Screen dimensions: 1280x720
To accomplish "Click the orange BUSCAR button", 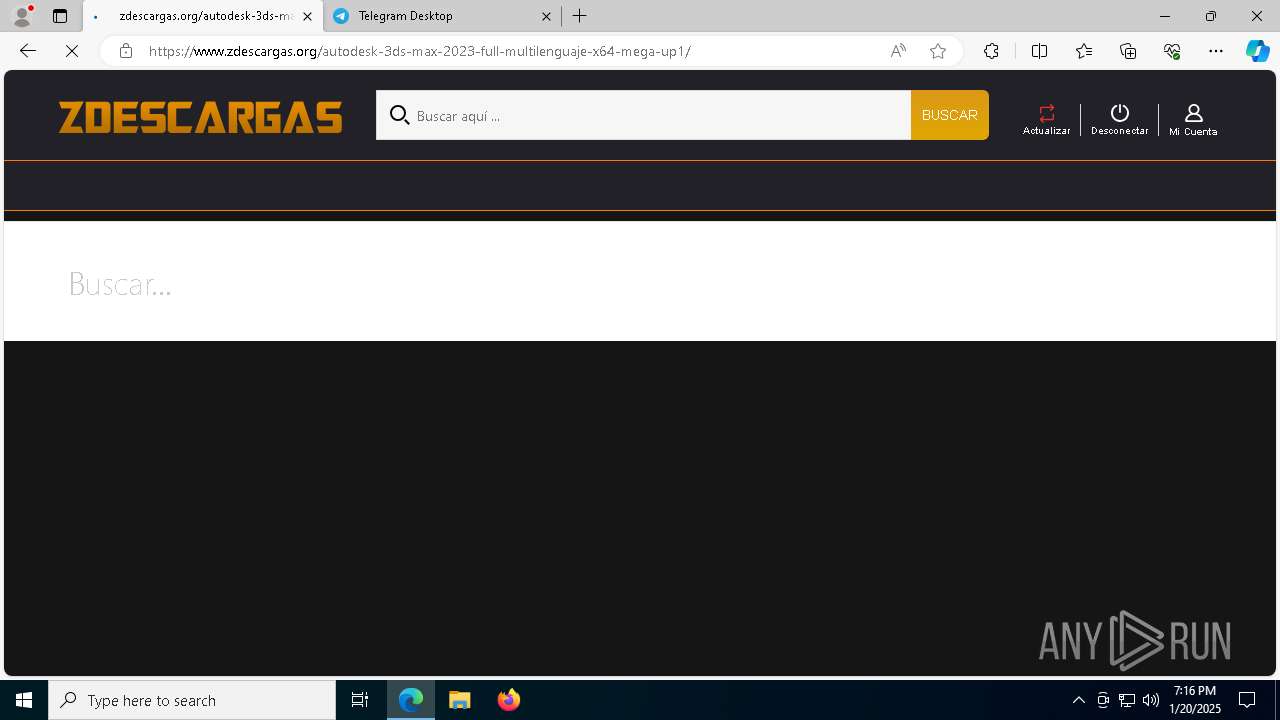I will pos(949,115).
